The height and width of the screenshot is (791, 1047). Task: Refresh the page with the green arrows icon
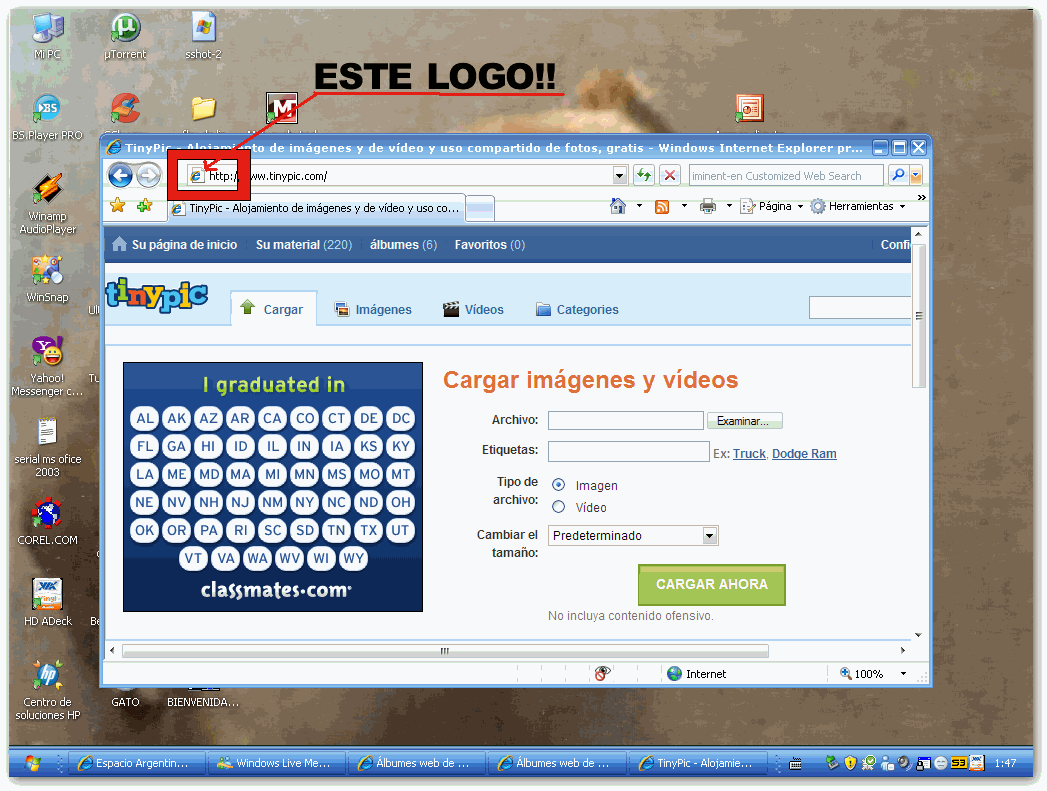click(x=644, y=176)
